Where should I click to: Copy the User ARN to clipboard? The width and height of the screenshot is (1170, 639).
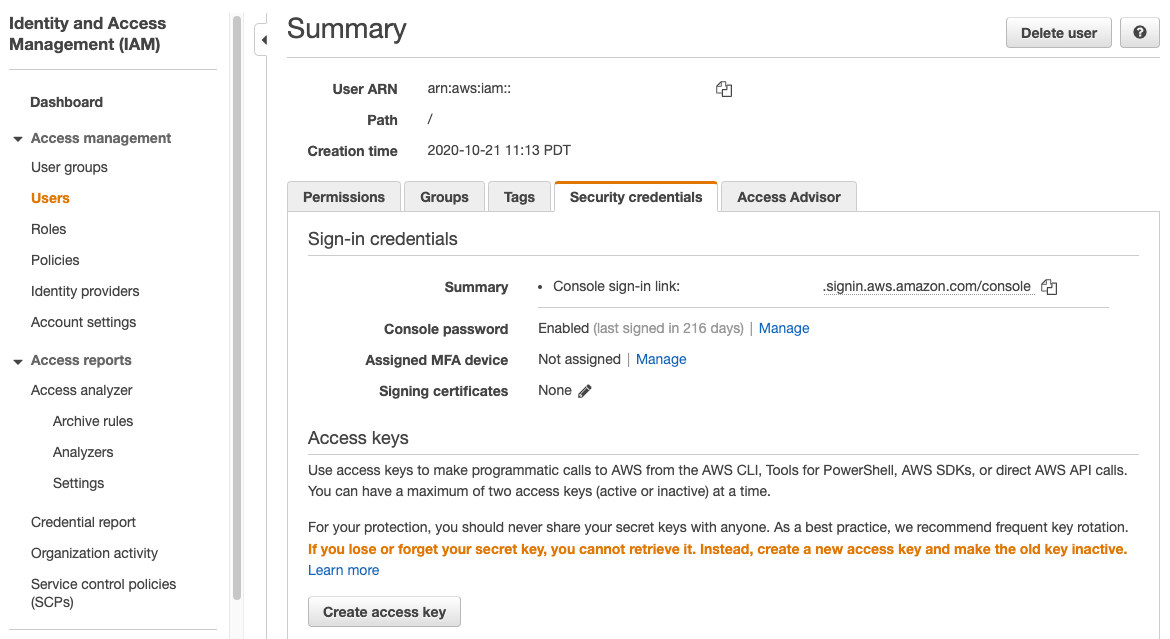coord(724,90)
